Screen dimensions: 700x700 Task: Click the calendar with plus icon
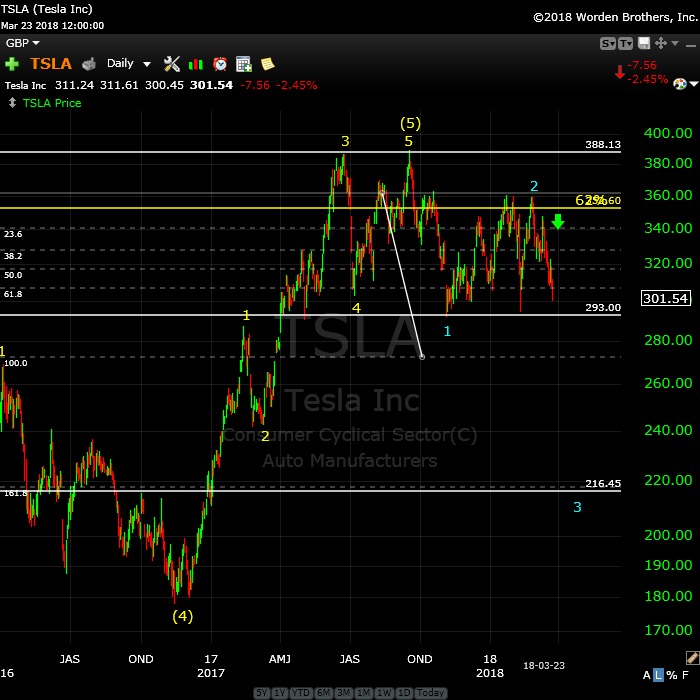[244, 64]
